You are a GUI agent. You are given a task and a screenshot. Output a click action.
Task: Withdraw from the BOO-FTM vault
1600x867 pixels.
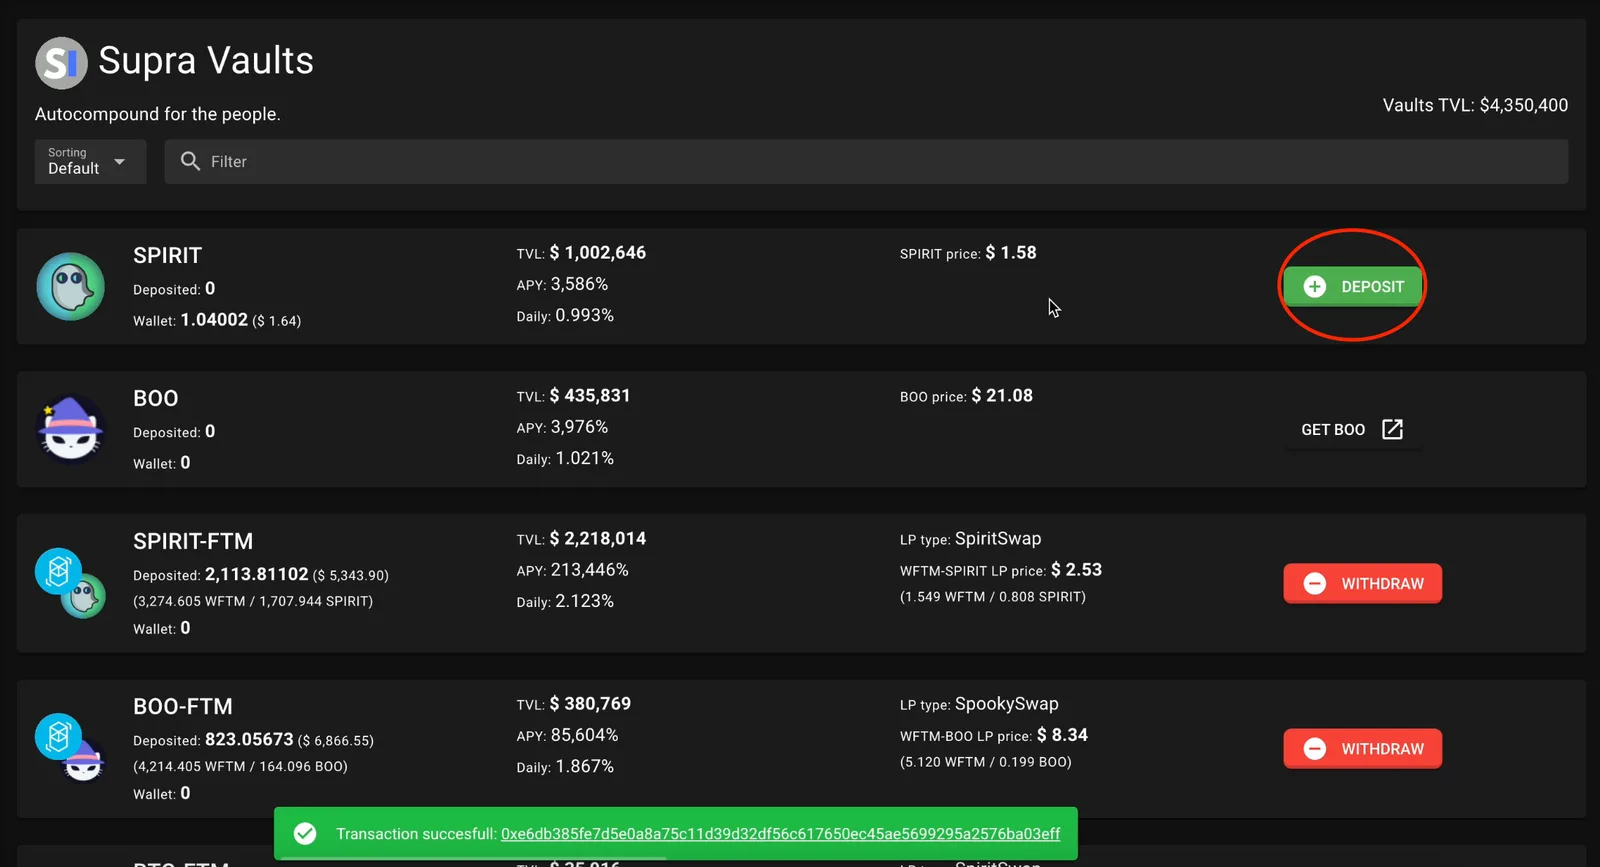1363,749
